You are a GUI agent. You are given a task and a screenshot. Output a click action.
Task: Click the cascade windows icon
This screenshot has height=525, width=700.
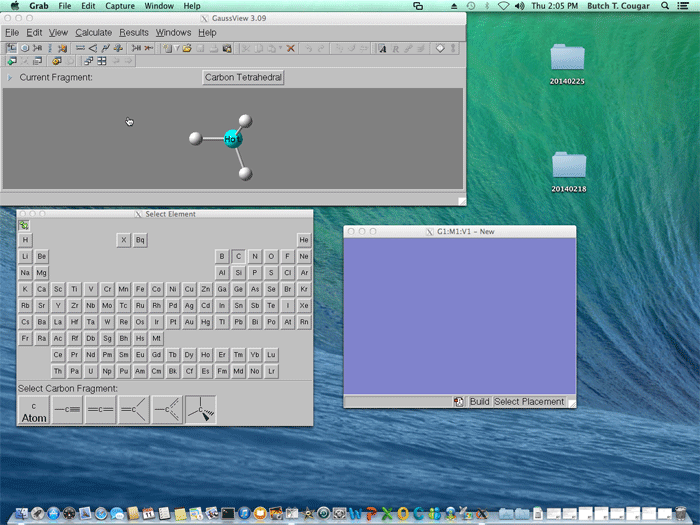[x=88, y=61]
